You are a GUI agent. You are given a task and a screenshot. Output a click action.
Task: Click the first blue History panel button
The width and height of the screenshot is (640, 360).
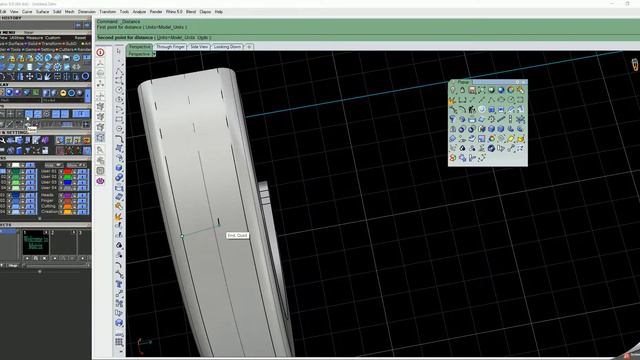click(78, 25)
